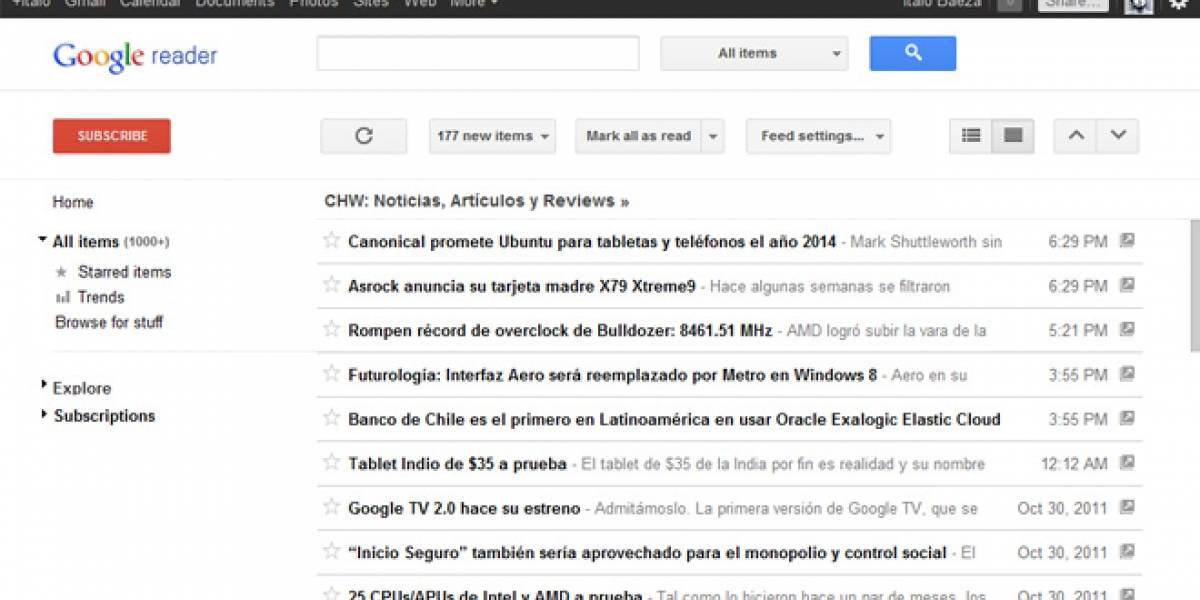Image resolution: width=1200 pixels, height=600 pixels.
Task: Open article Canonical promete Ubuntu para tabletas
Action: point(592,241)
